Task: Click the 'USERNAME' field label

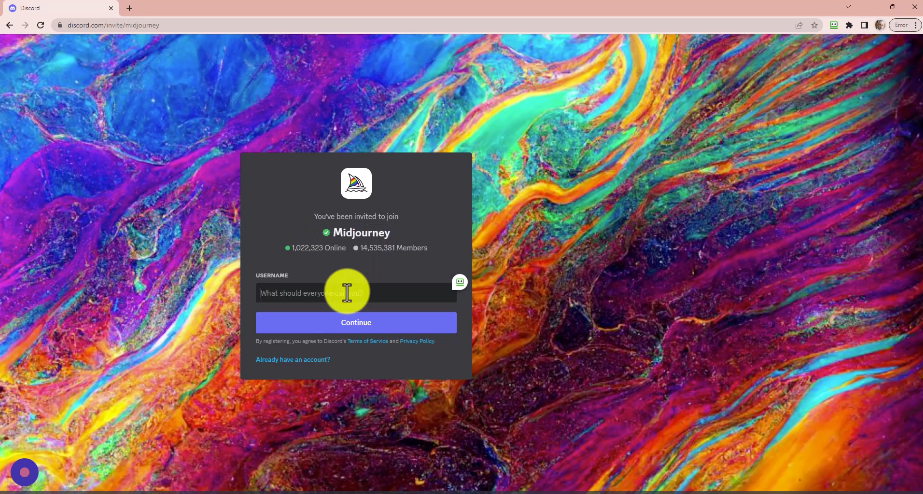Action: pos(272,275)
